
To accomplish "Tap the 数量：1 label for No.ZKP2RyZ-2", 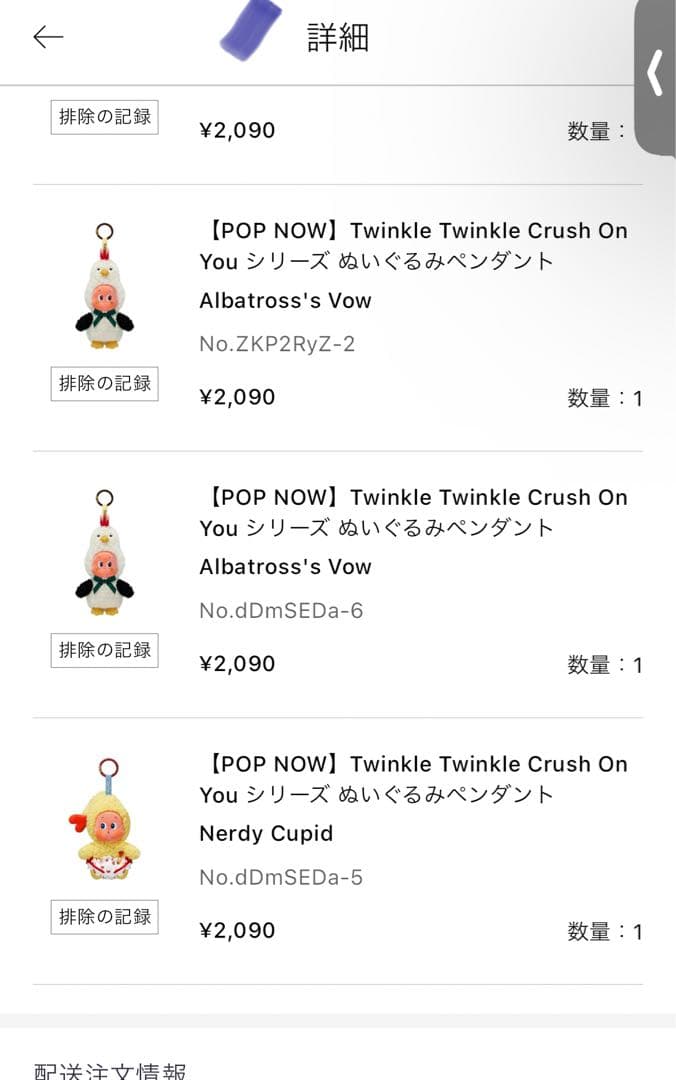I will (x=605, y=398).
